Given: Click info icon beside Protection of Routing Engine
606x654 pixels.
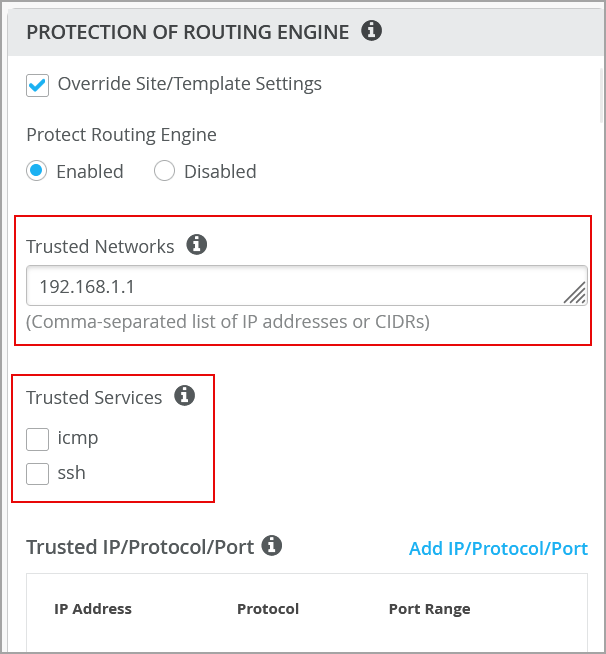Looking at the screenshot, I should [371, 32].
